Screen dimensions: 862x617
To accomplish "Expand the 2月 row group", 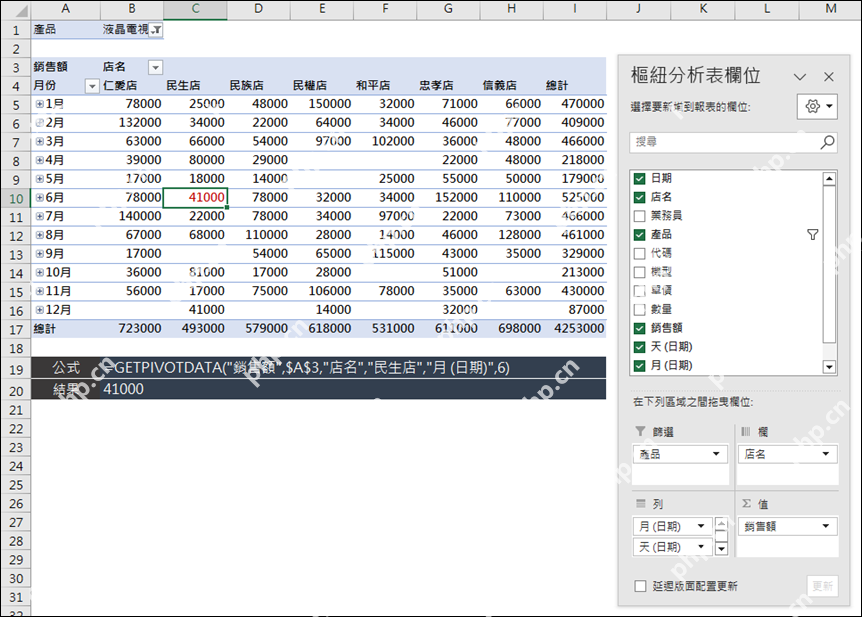I will 39,123.
